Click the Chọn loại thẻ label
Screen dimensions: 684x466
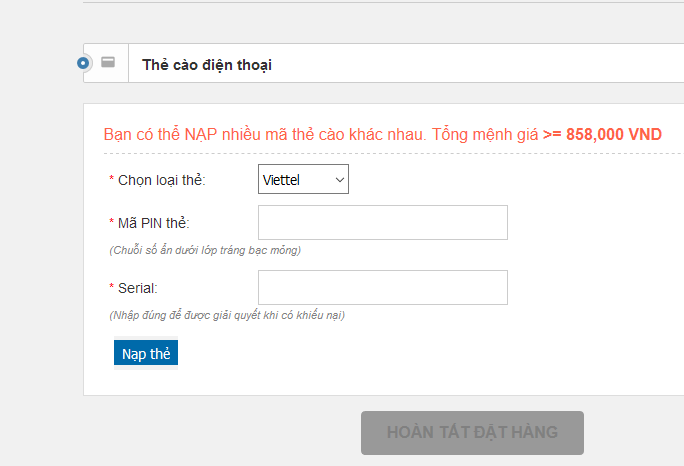[x=163, y=180]
